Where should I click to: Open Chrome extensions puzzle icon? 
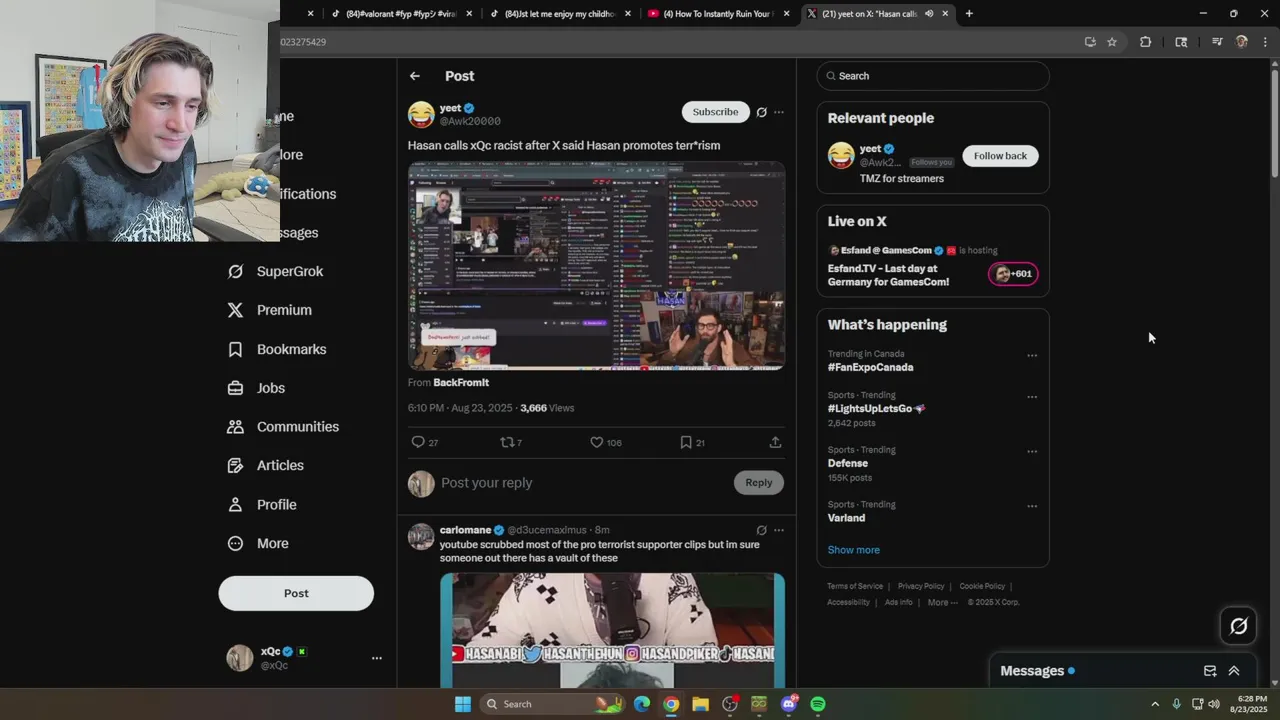click(x=1146, y=42)
